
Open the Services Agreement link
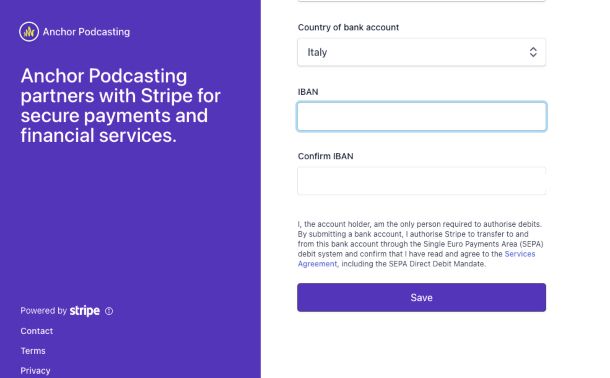pyautogui.click(x=416, y=259)
